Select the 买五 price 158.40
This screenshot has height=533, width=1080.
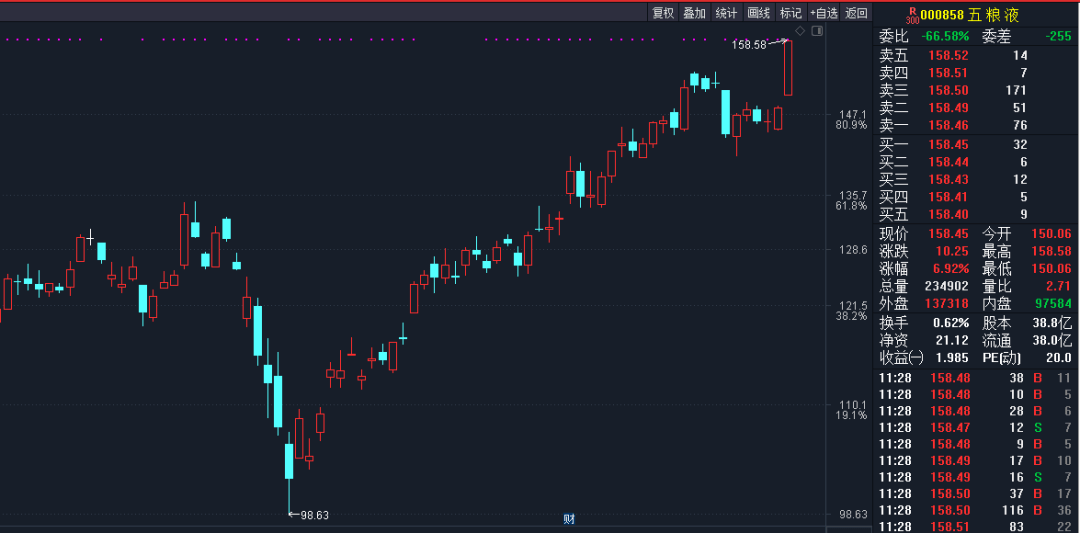coord(948,214)
